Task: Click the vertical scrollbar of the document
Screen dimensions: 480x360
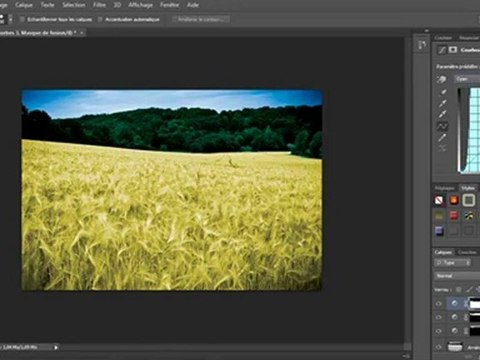Action: coord(407,190)
